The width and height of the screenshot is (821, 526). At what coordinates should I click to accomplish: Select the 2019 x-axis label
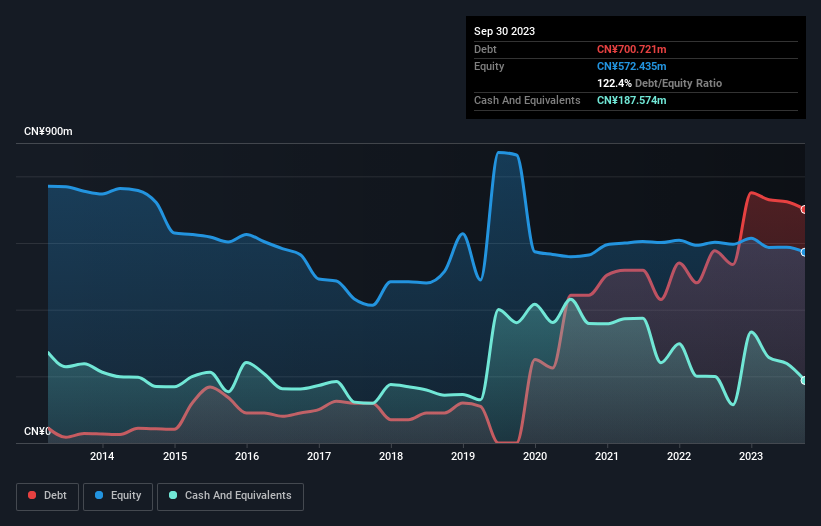463,456
